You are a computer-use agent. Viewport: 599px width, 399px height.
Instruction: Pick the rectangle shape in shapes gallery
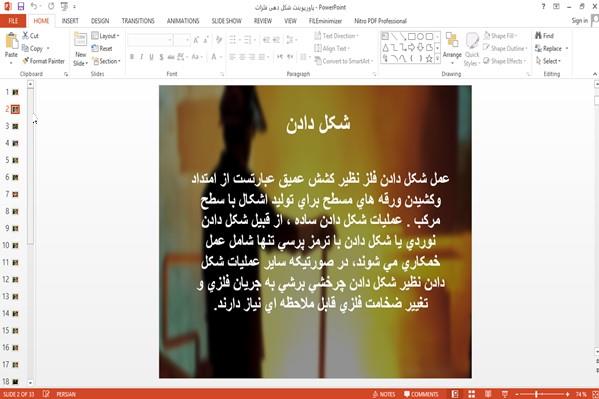(412, 37)
